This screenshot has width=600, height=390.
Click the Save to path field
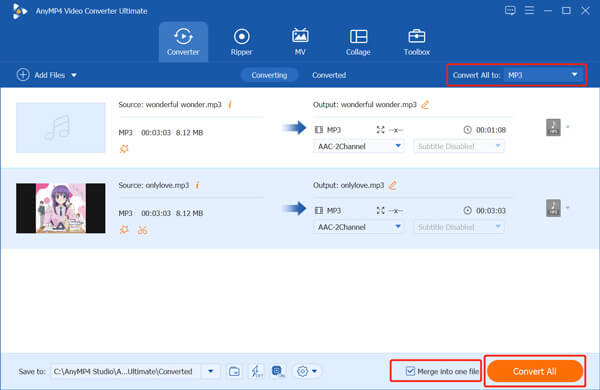(126, 371)
